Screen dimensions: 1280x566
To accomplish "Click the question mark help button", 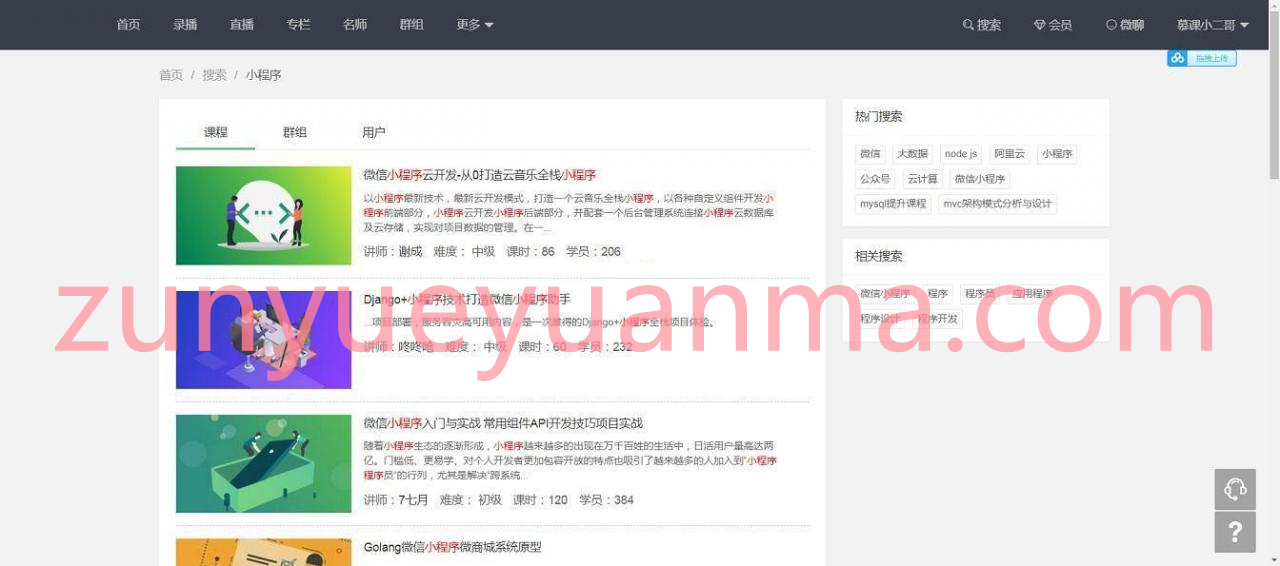I will tap(1235, 532).
